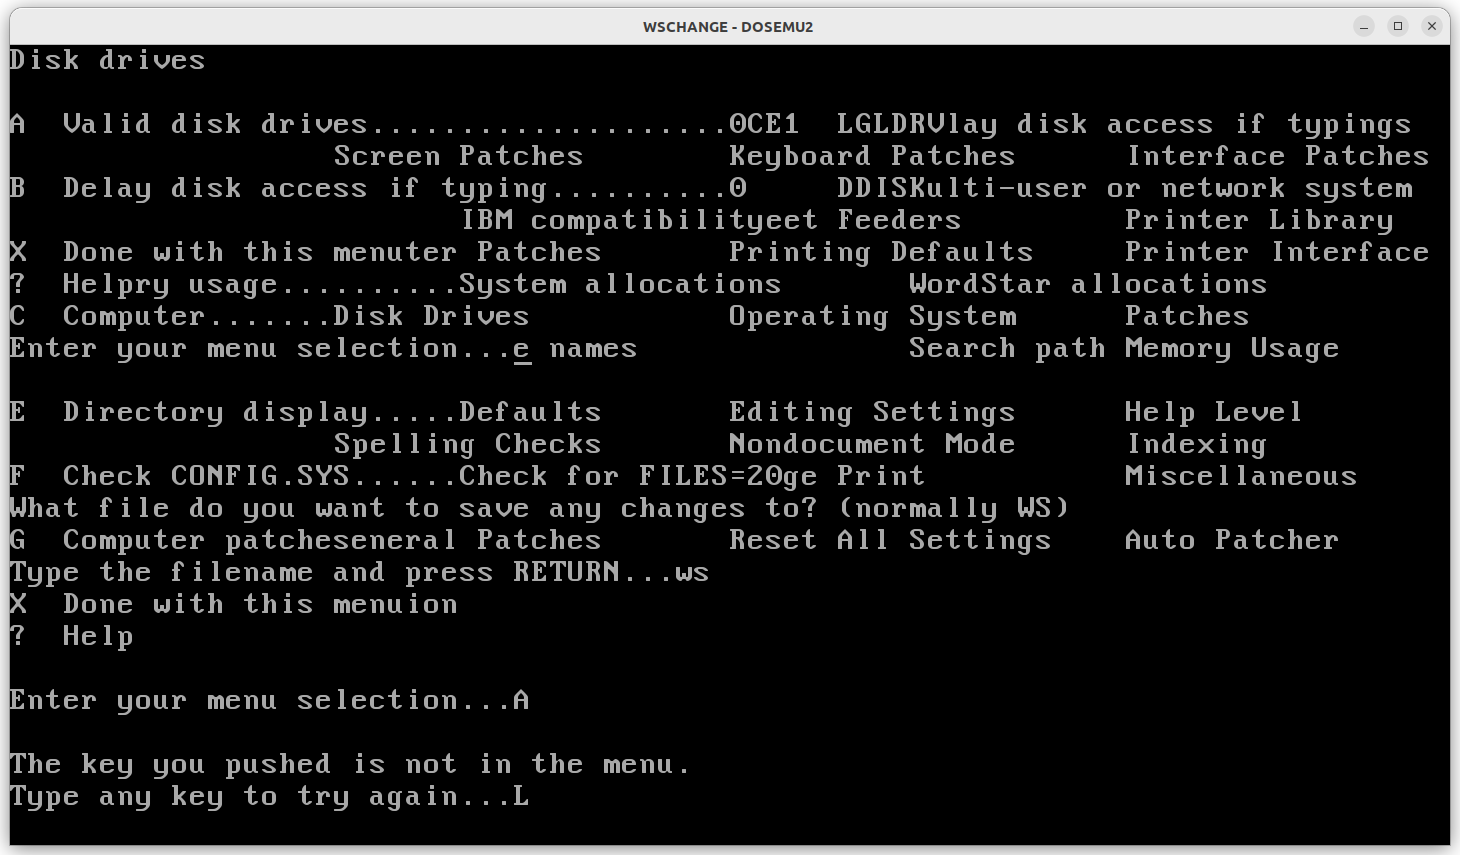This screenshot has height=855, width=1460.
Task: Click the WSCHANGE - DOSEMU2 title bar
Action: (x=730, y=27)
